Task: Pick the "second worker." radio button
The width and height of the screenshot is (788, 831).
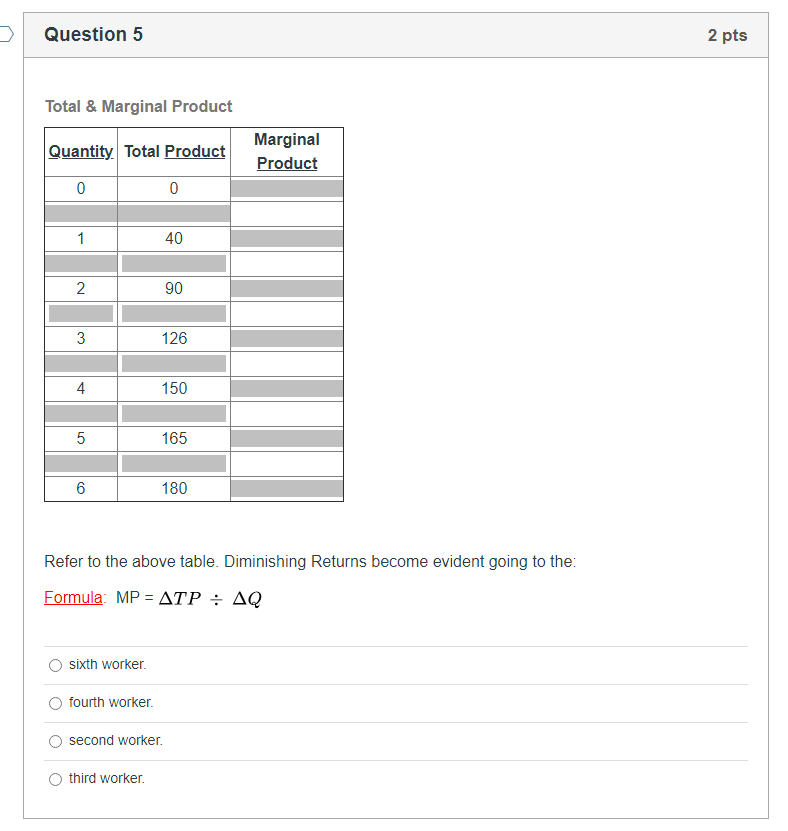Action: coord(56,741)
